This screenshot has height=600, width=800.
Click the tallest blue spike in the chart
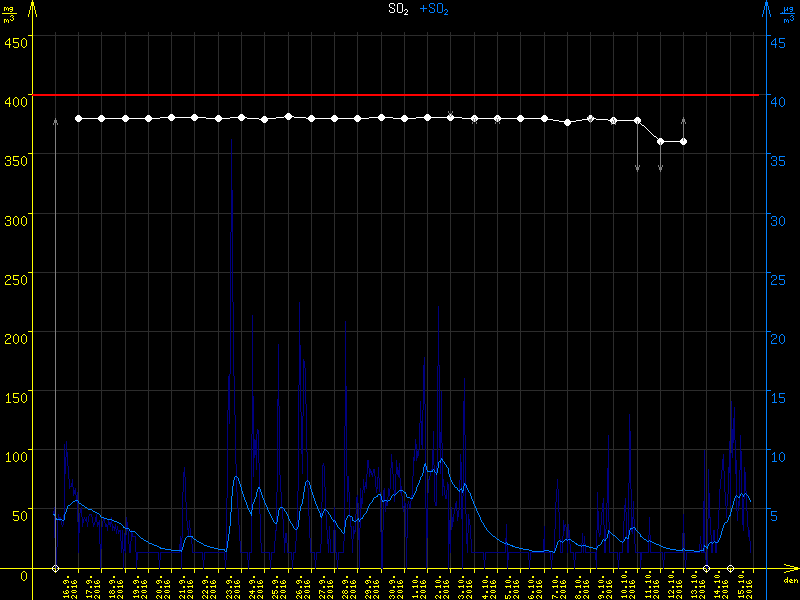click(x=232, y=195)
